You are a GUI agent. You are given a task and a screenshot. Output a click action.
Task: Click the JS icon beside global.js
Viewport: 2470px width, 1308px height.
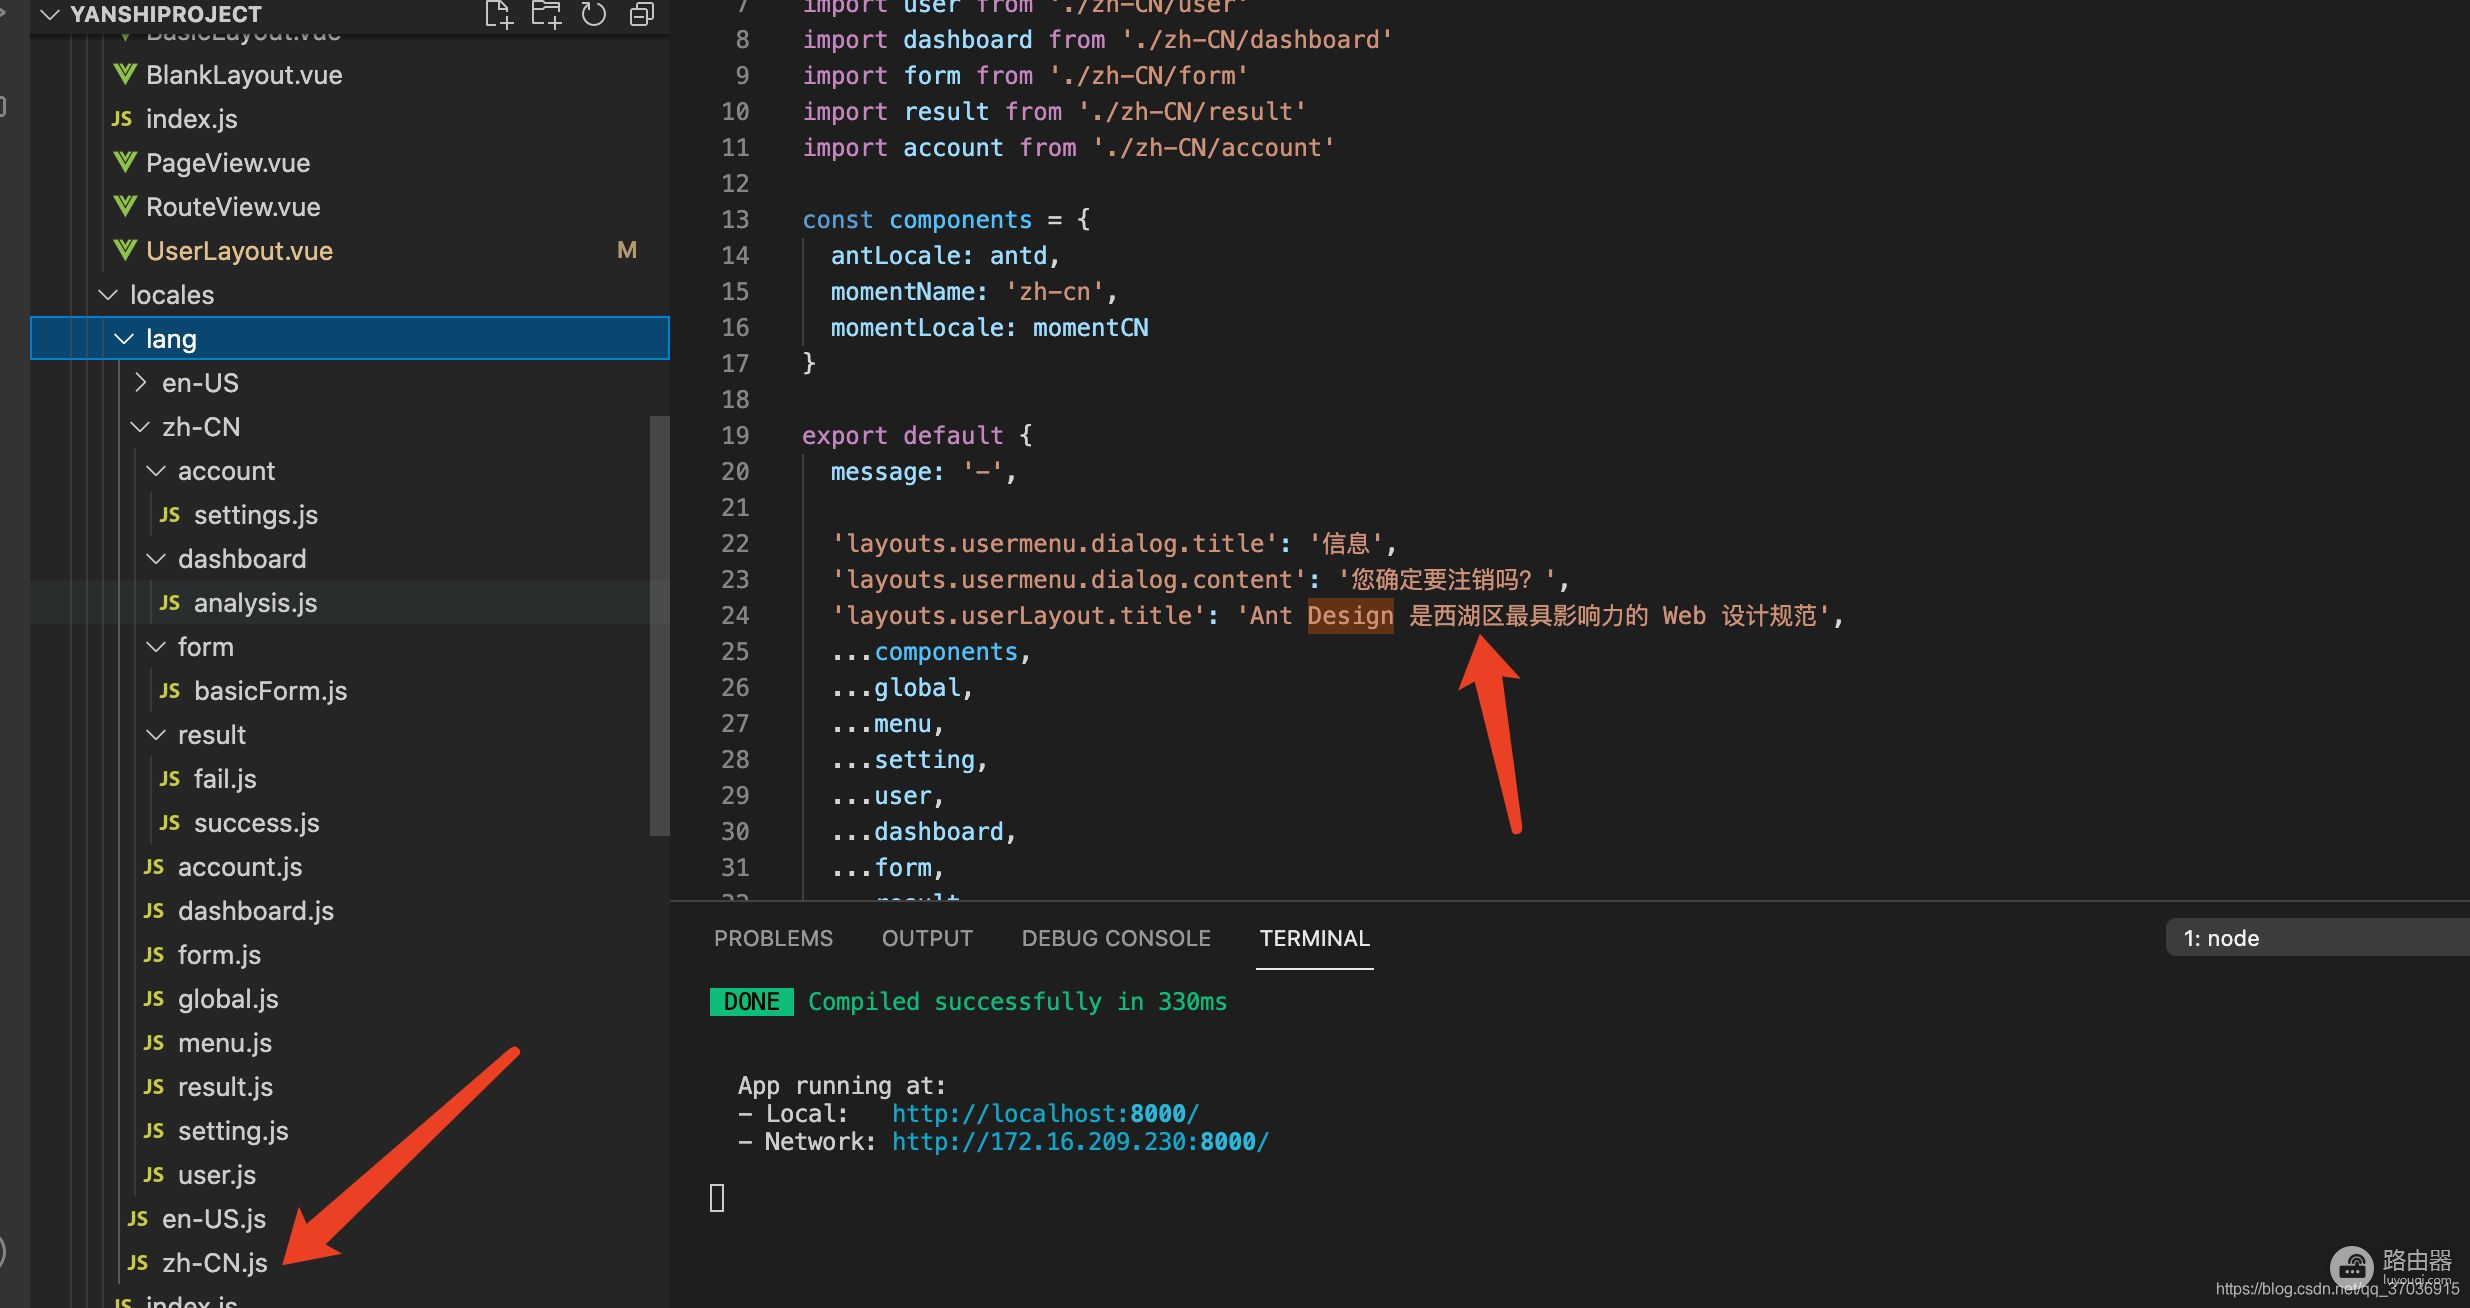pyautogui.click(x=154, y=998)
